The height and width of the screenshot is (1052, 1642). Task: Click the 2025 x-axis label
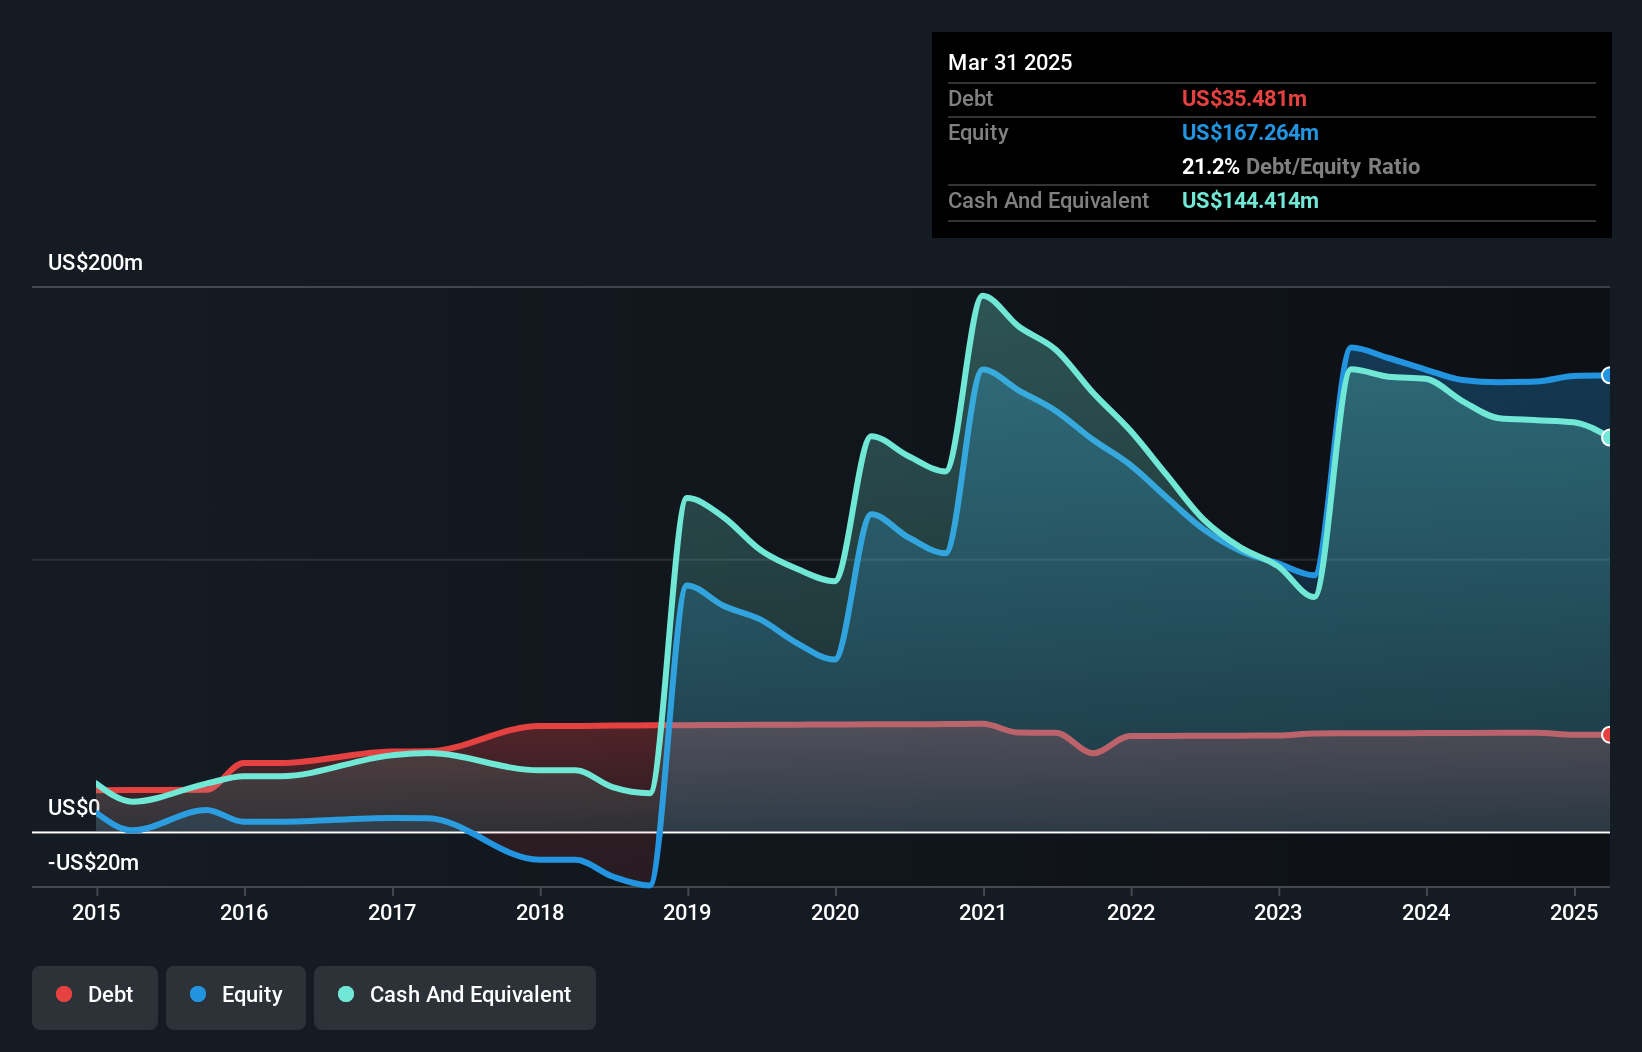[1574, 912]
